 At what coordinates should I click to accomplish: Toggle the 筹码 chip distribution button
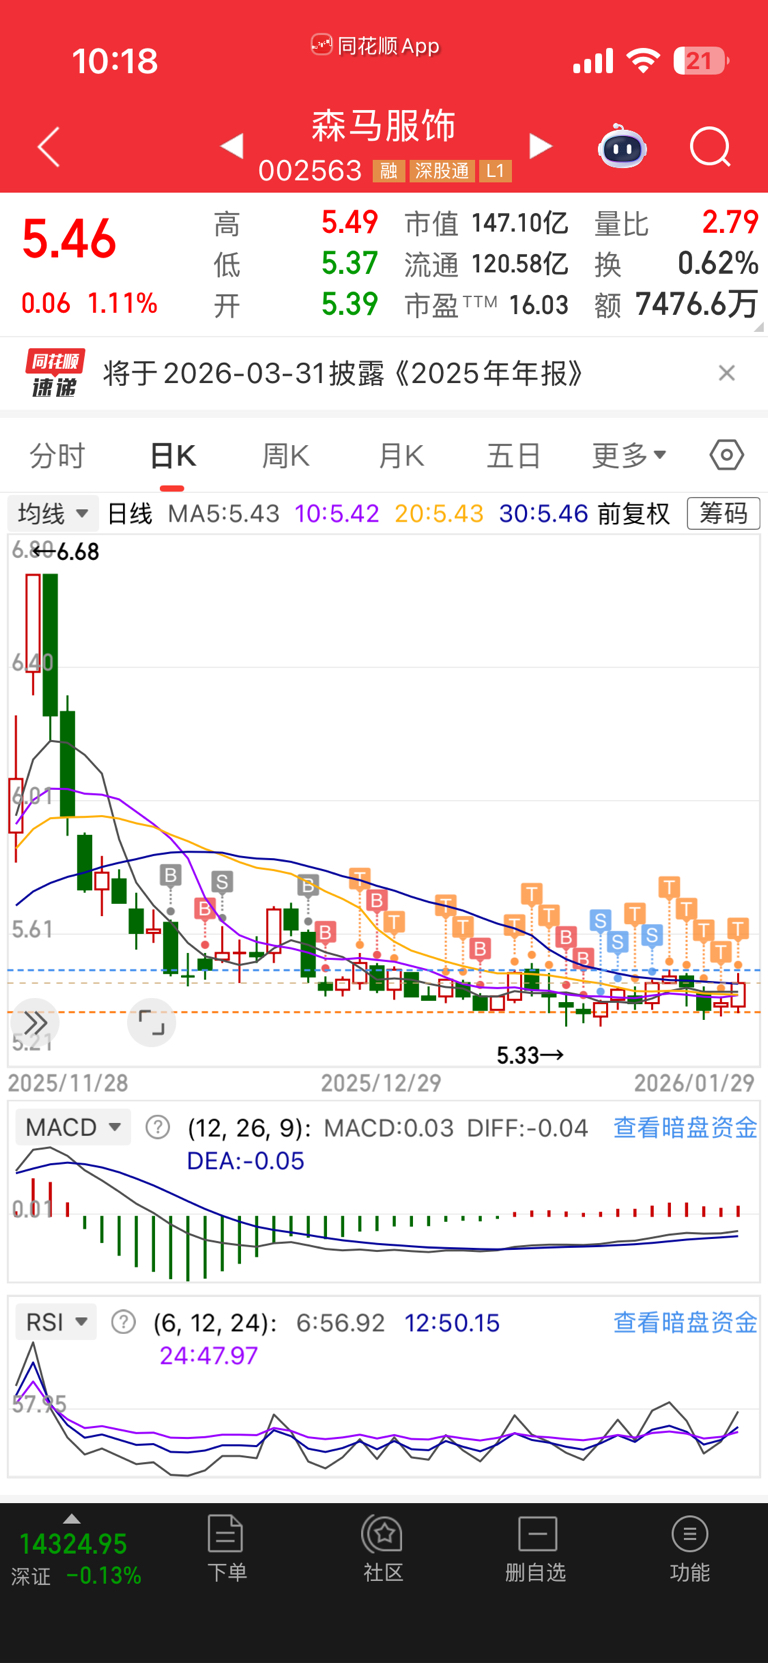coord(723,514)
